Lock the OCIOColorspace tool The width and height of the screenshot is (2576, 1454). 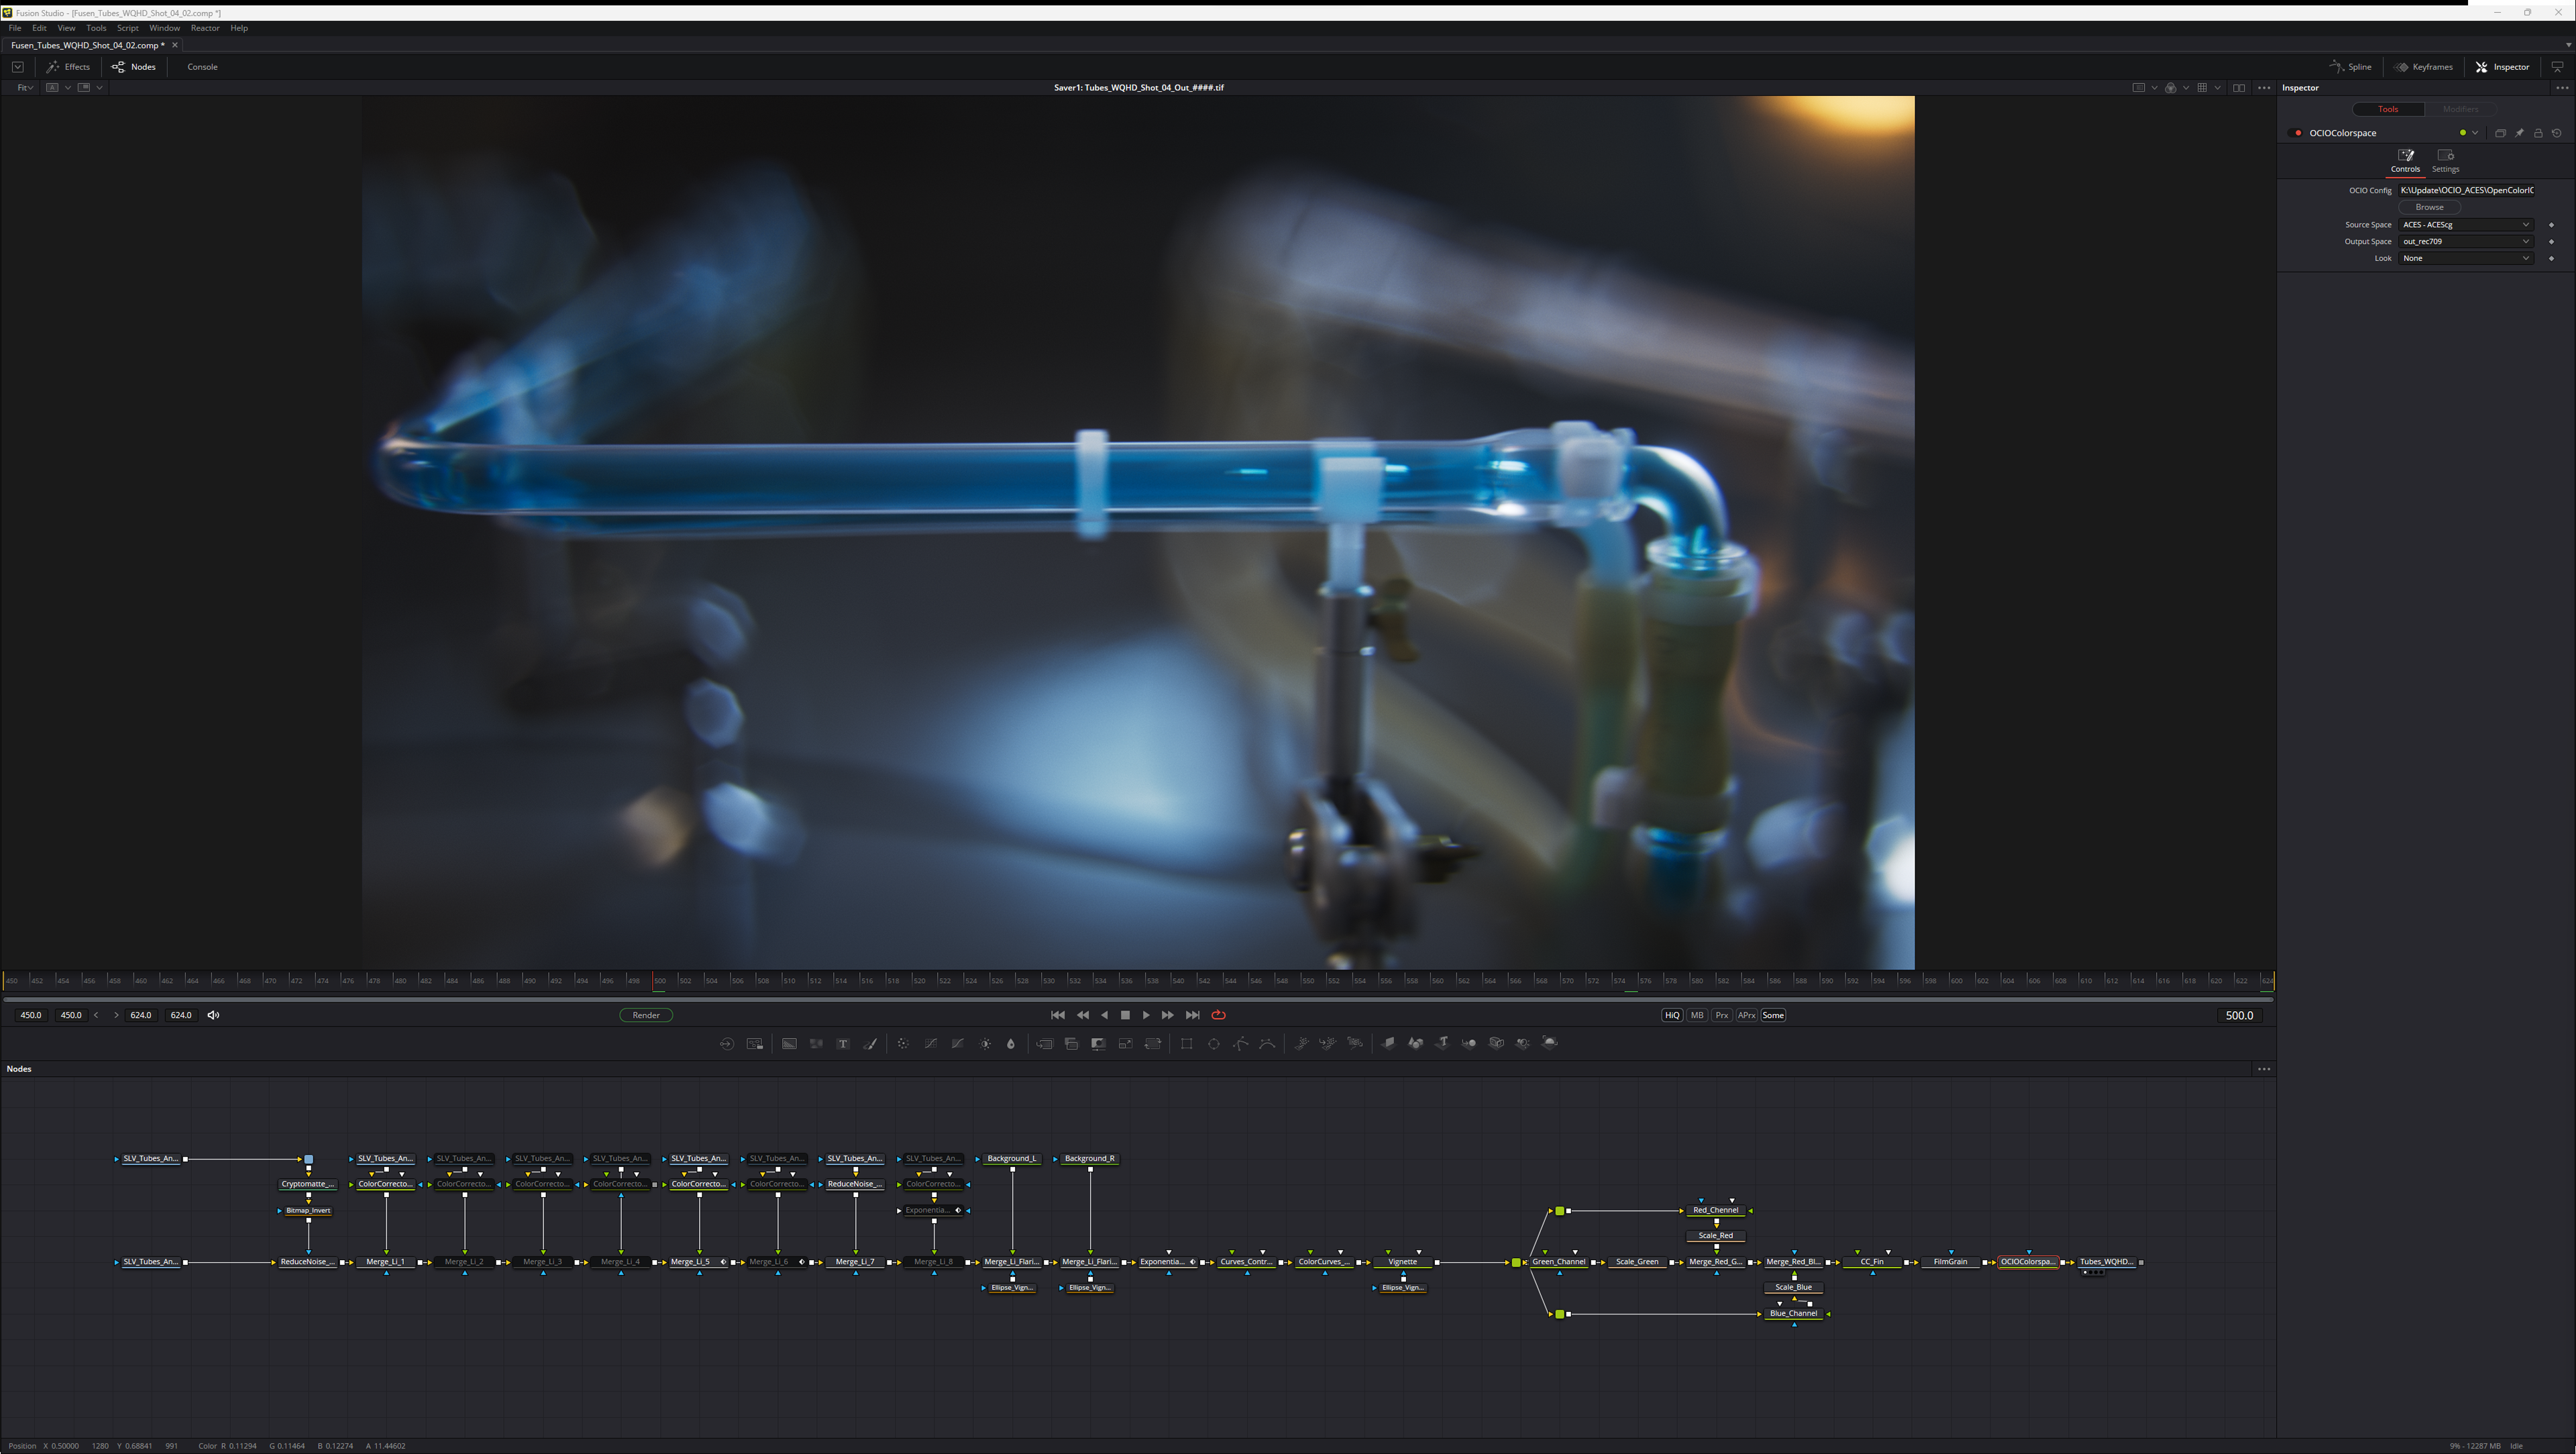[x=2538, y=133]
